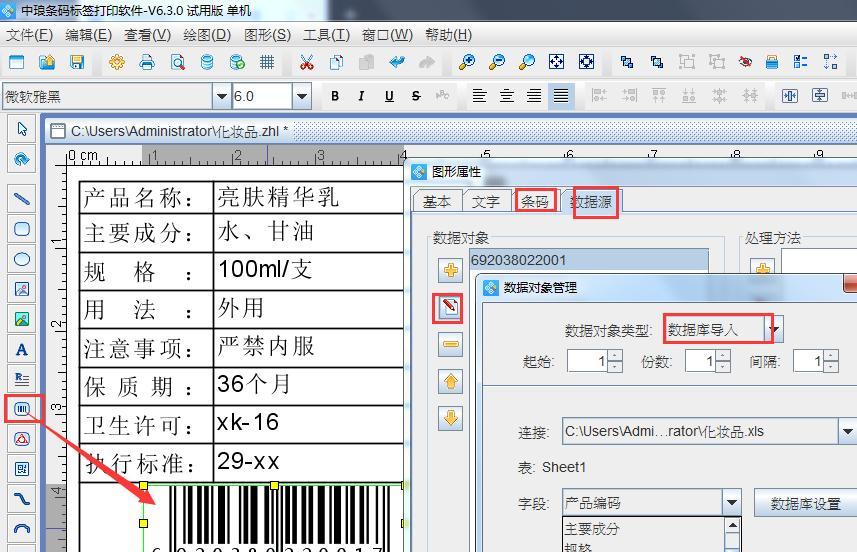Choose the arrow selection tool in the left toolbox
Viewport: 857px width, 552px height.
tap(22, 130)
